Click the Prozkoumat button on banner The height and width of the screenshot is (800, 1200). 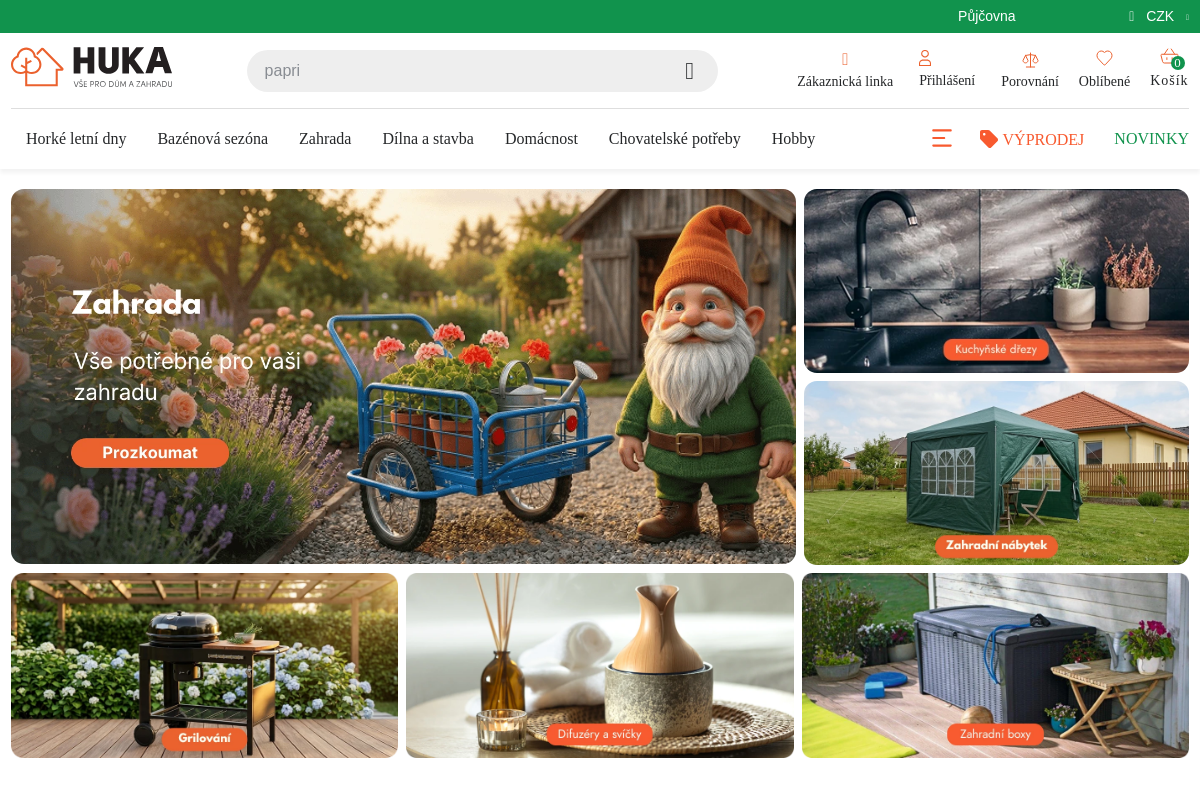click(150, 453)
